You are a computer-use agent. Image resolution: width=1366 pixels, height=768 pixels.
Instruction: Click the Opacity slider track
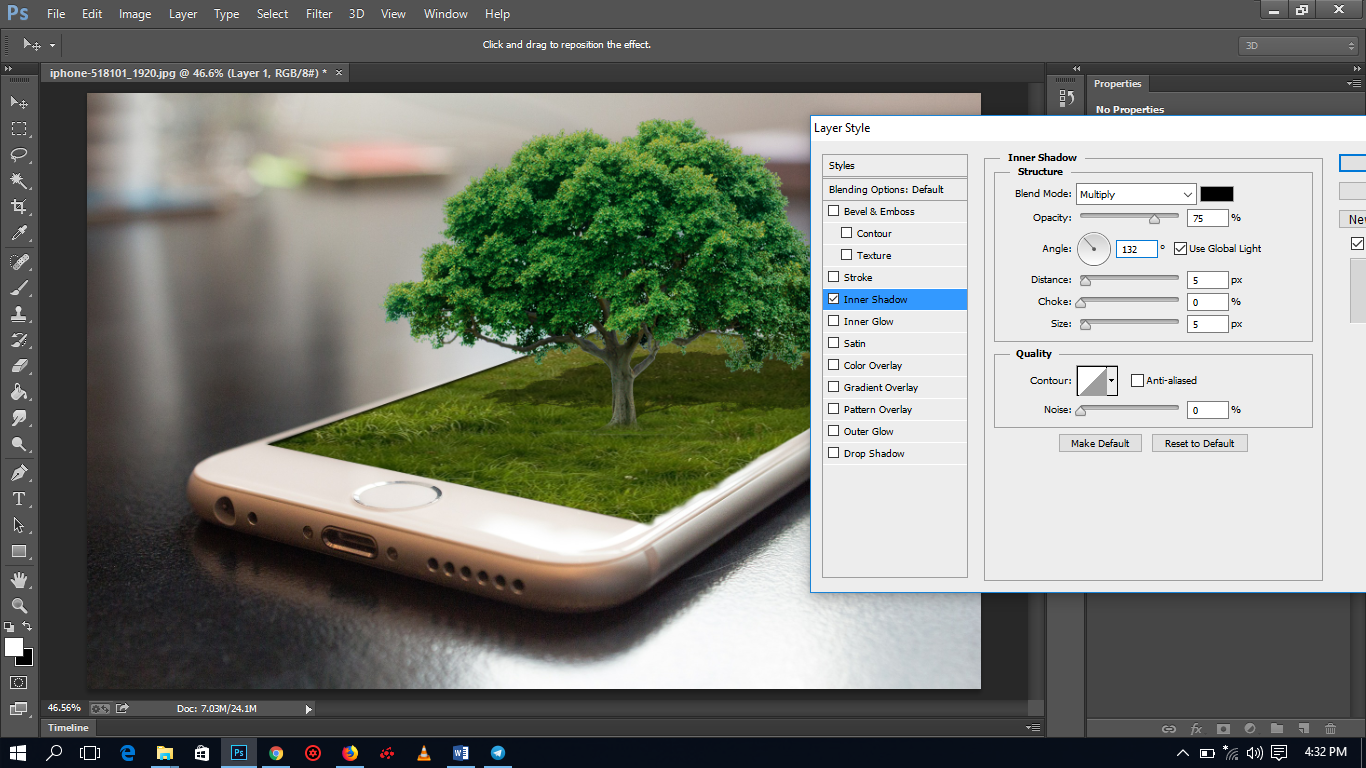point(1129,216)
